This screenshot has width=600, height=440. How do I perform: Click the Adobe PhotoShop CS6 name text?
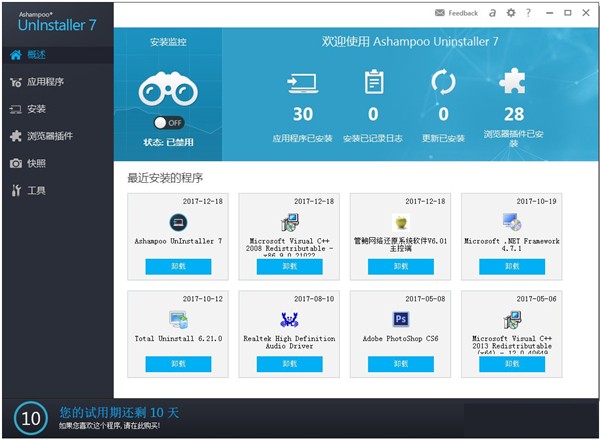pos(401,339)
